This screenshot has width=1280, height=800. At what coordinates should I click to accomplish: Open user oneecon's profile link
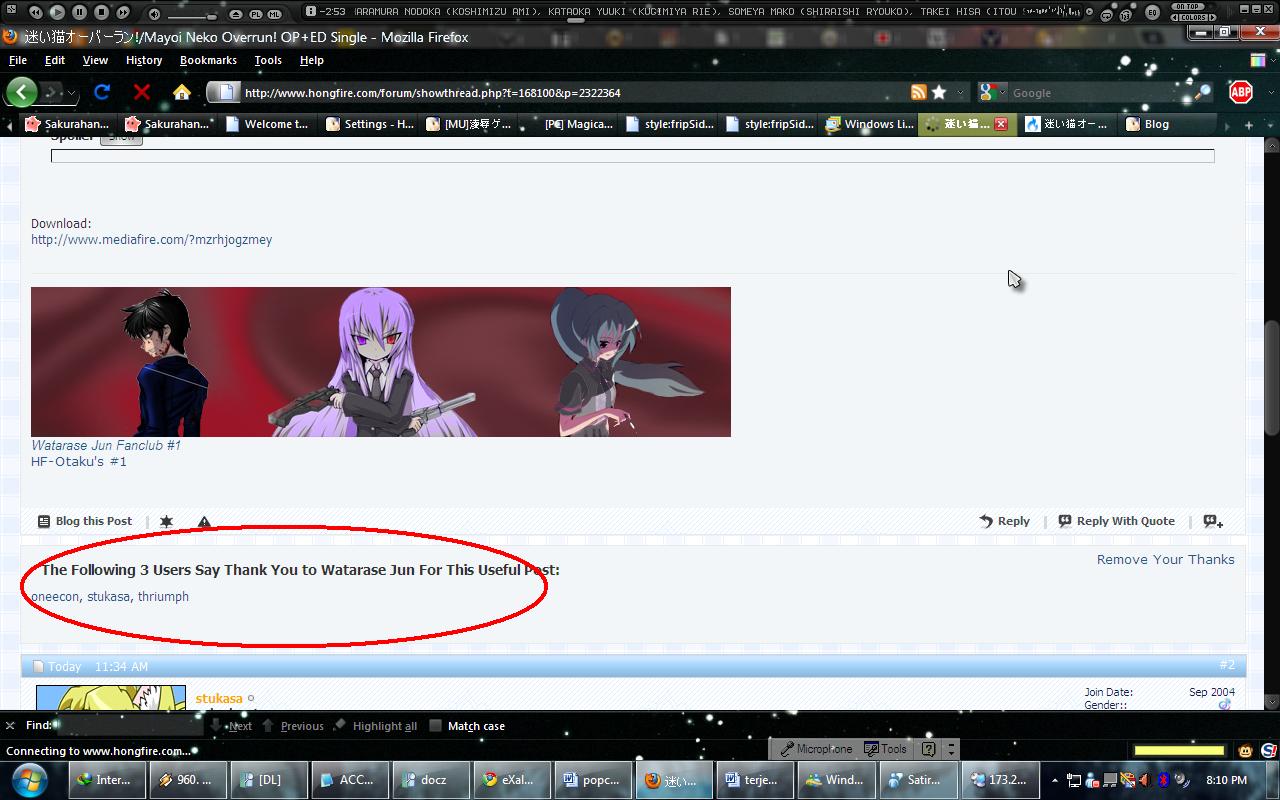[x=55, y=597]
